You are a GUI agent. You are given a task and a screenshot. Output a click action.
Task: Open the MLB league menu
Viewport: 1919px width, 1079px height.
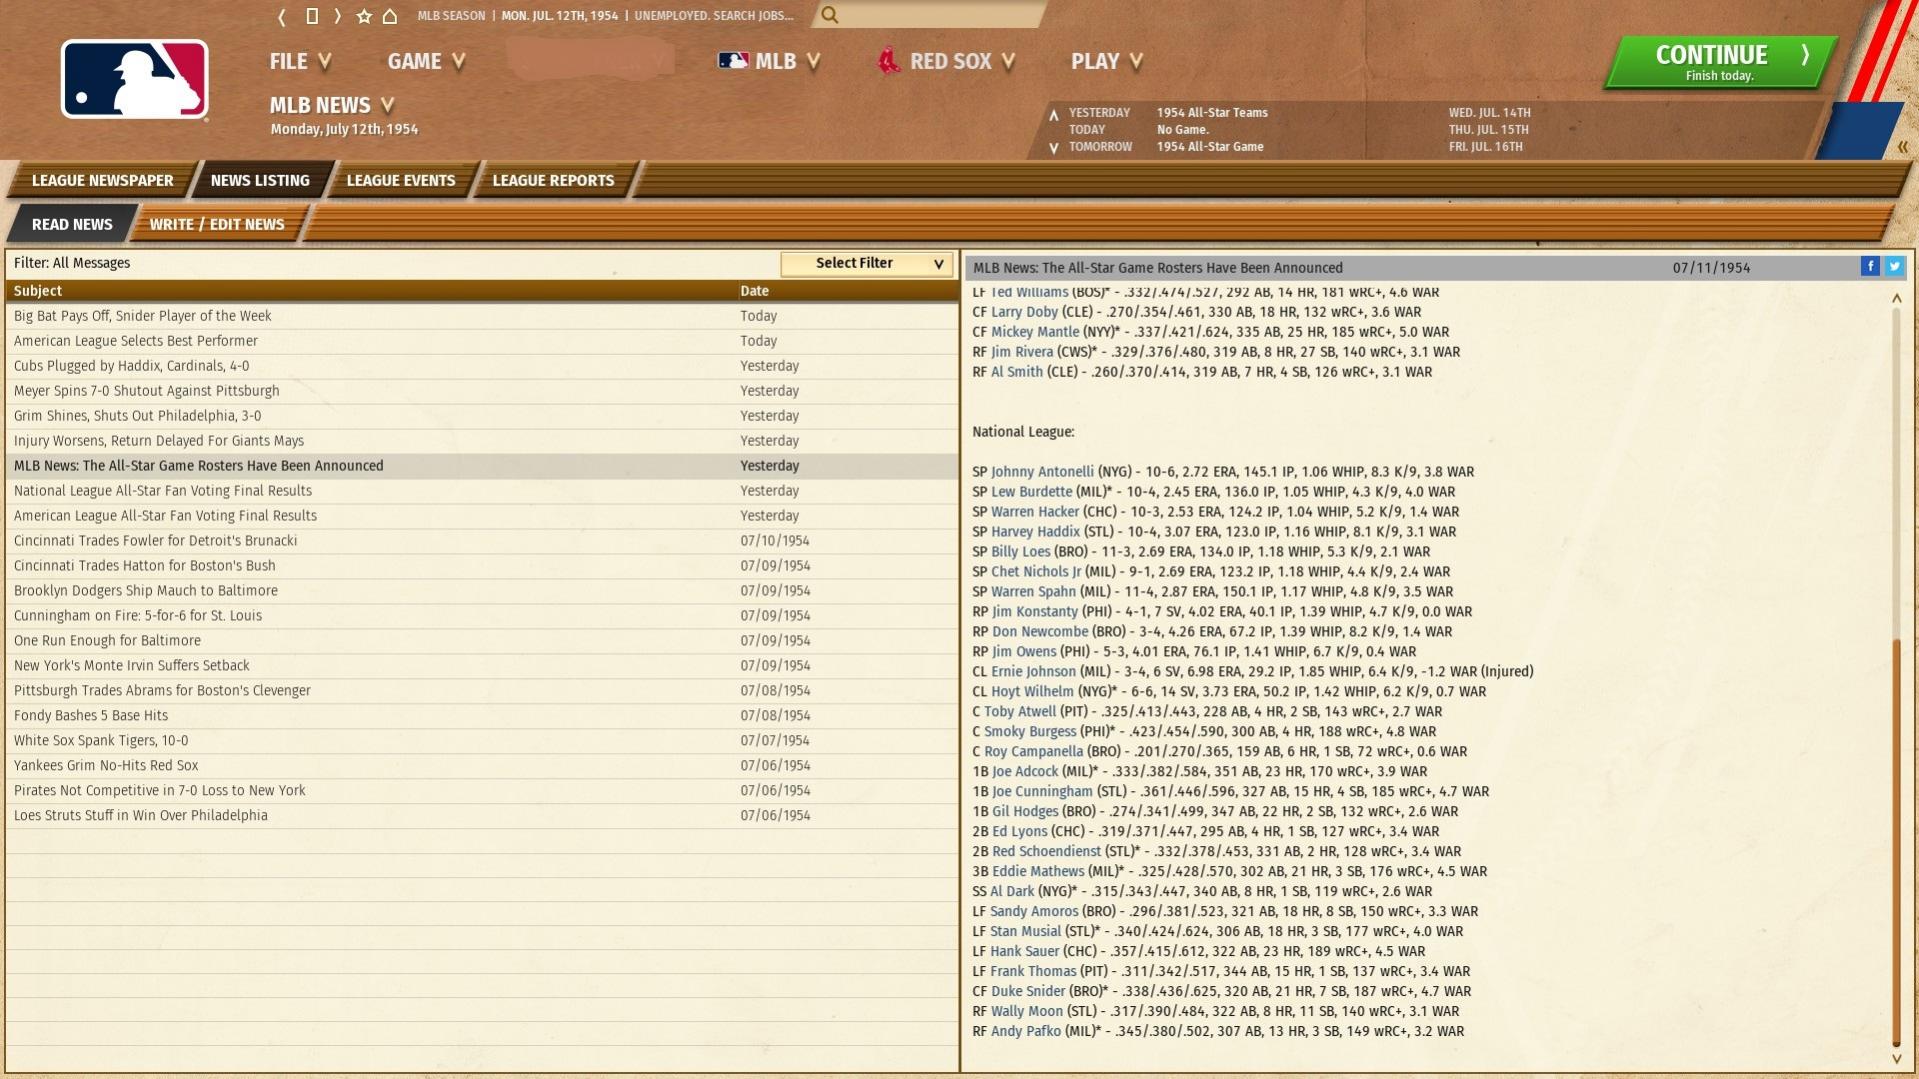point(769,61)
